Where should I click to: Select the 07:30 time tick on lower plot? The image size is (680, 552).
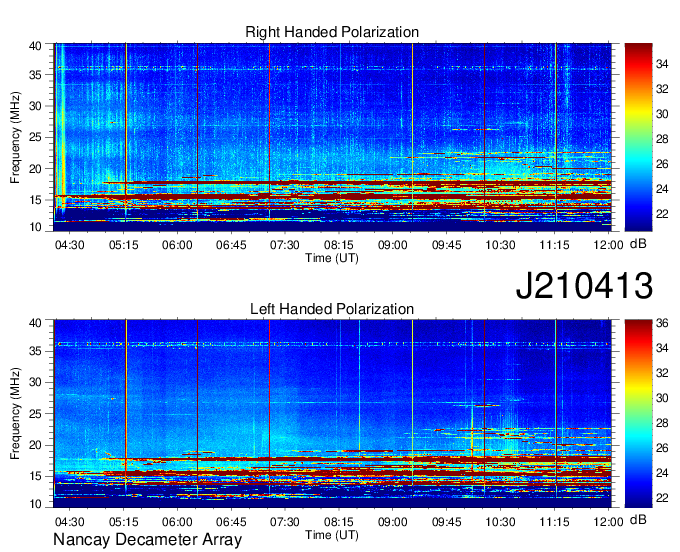285,522
